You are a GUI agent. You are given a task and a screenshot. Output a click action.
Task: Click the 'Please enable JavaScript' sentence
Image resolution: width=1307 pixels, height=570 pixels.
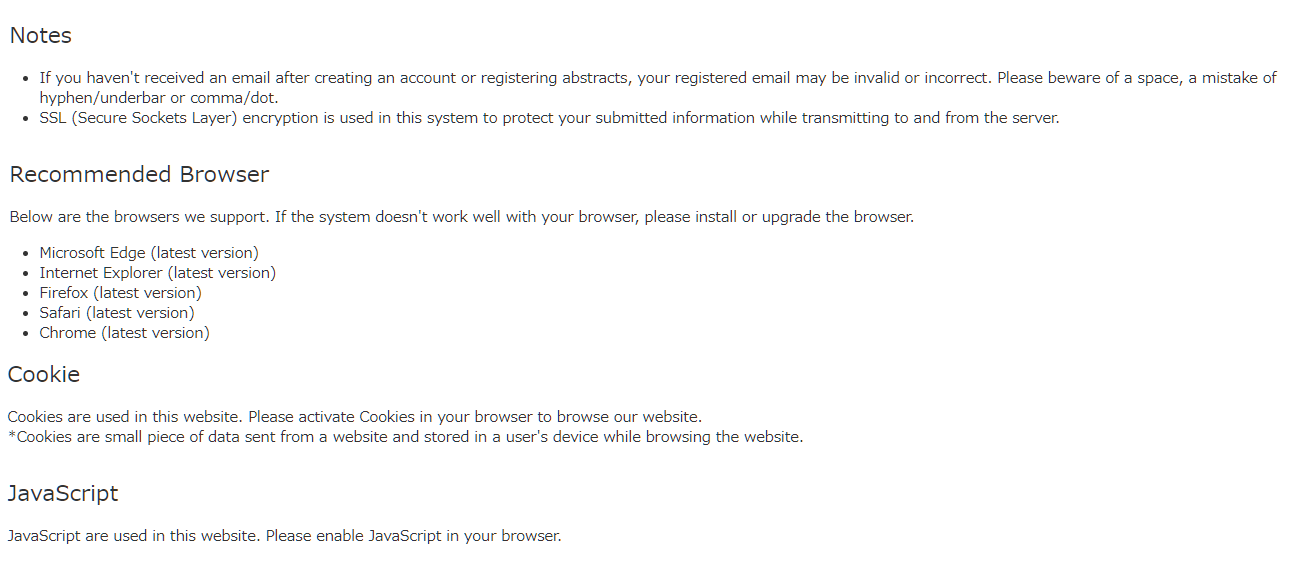click(x=413, y=536)
